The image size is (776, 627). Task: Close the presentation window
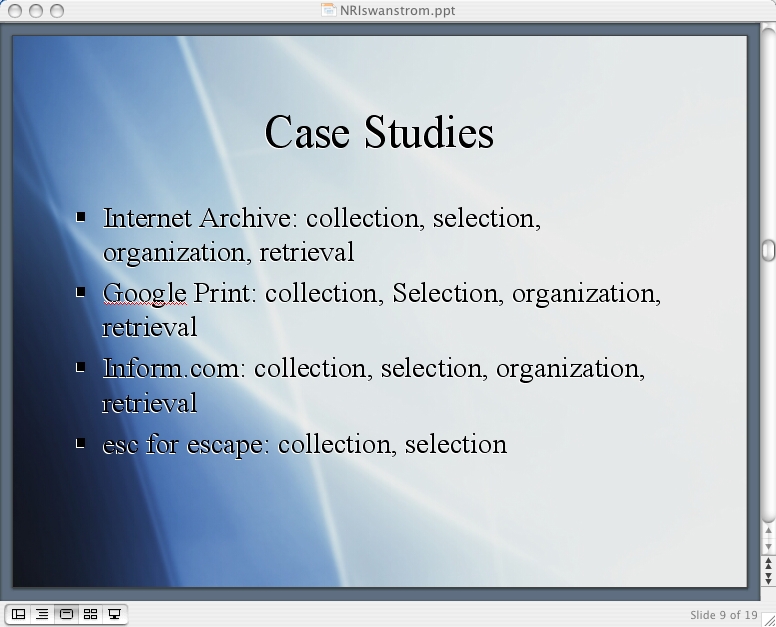tap(15, 10)
